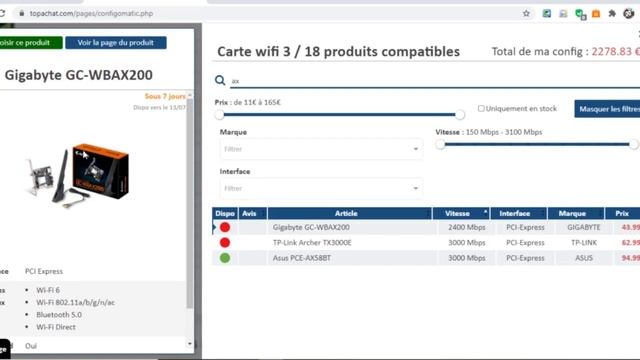The image size is (640, 360).
Task: Click the browser address bar URL
Action: pyautogui.click(x=91, y=13)
